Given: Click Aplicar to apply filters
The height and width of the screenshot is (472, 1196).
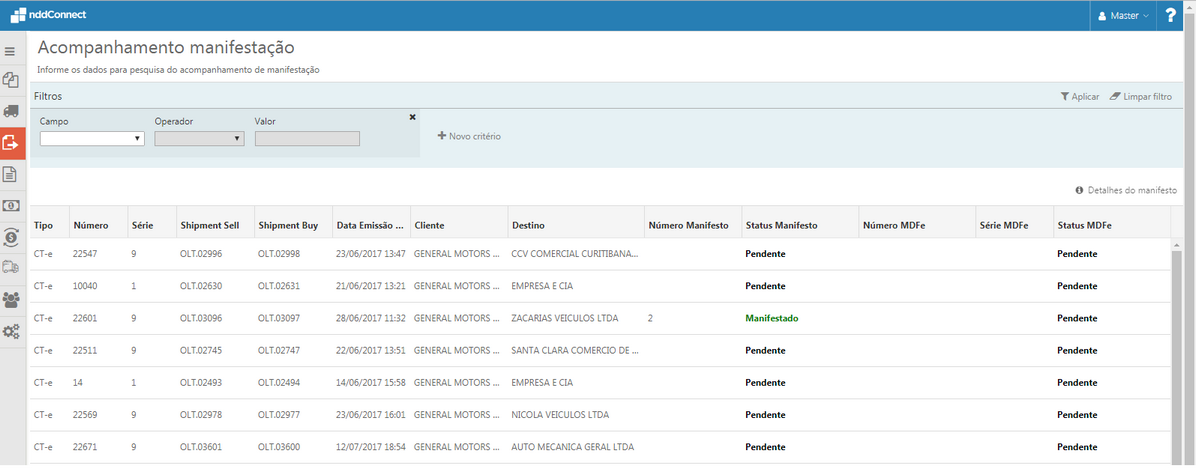Looking at the screenshot, I should click(1079, 97).
